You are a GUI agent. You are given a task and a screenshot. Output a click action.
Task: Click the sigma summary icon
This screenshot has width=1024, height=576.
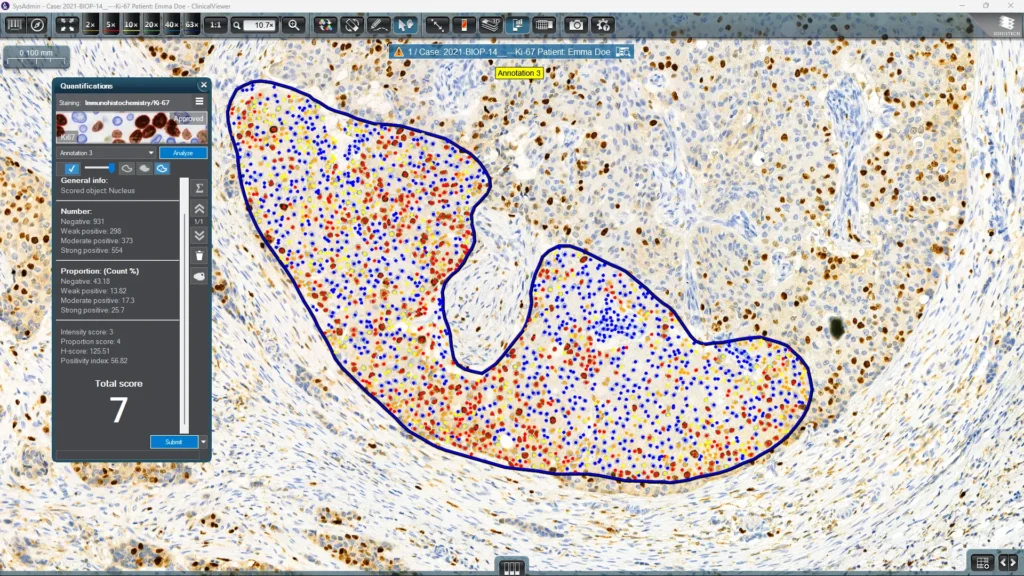click(199, 188)
